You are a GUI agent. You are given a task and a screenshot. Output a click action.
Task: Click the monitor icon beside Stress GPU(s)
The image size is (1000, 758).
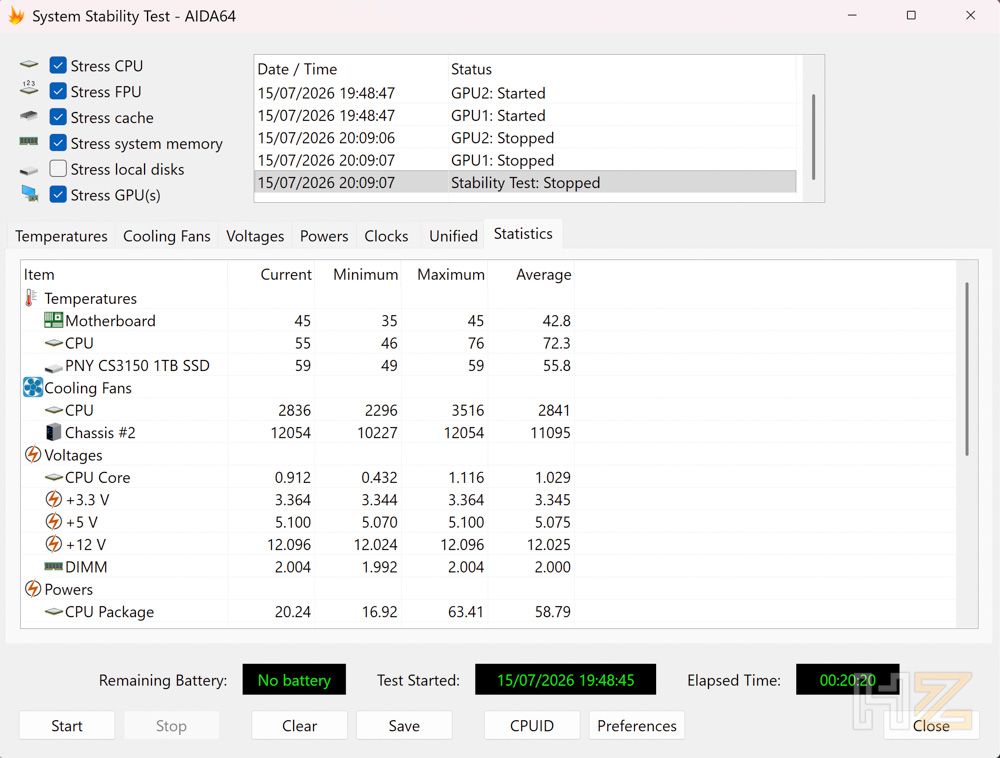pyautogui.click(x=29, y=193)
